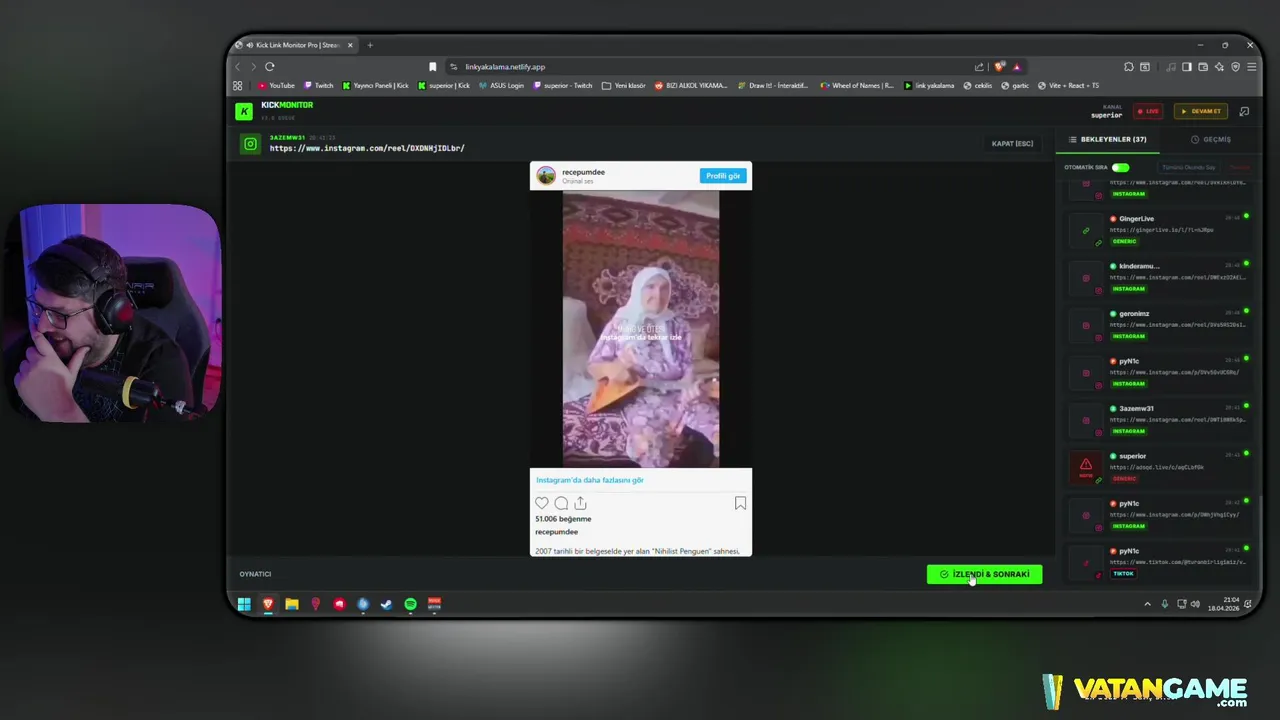Click the Tümünü Okundu Say button
The height and width of the screenshot is (720, 1280).
[x=1188, y=168]
